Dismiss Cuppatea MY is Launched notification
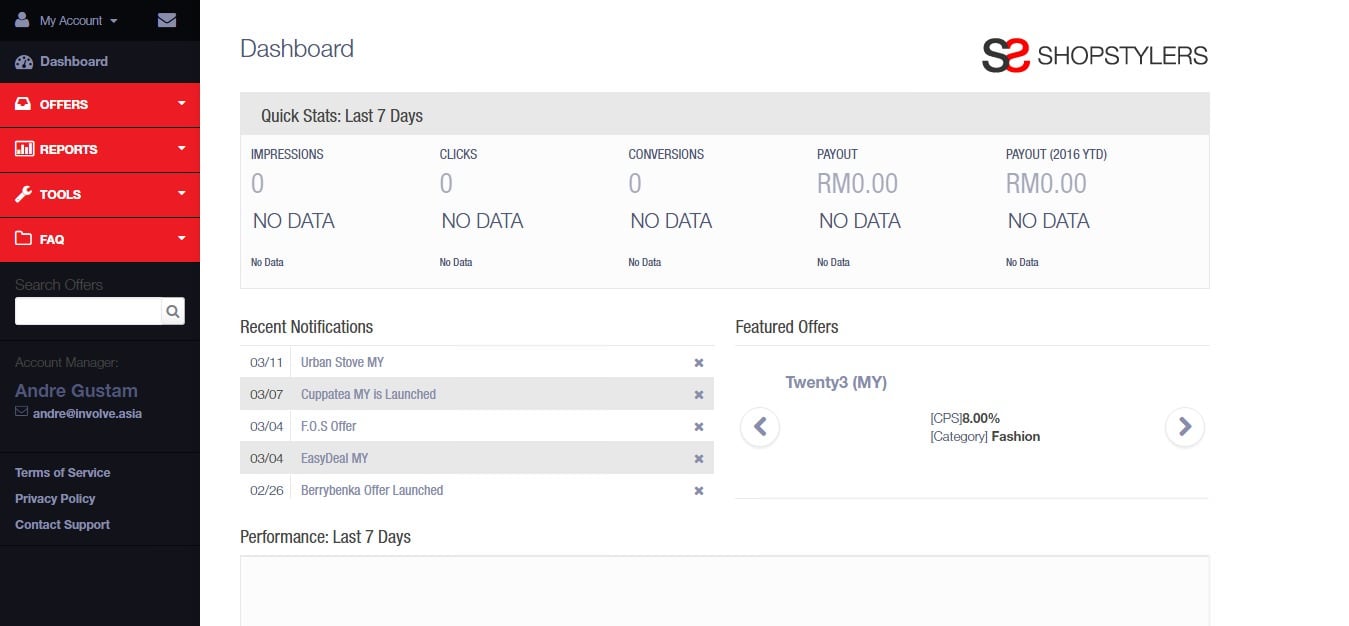Image resolution: width=1349 pixels, height=626 pixels. tap(699, 395)
